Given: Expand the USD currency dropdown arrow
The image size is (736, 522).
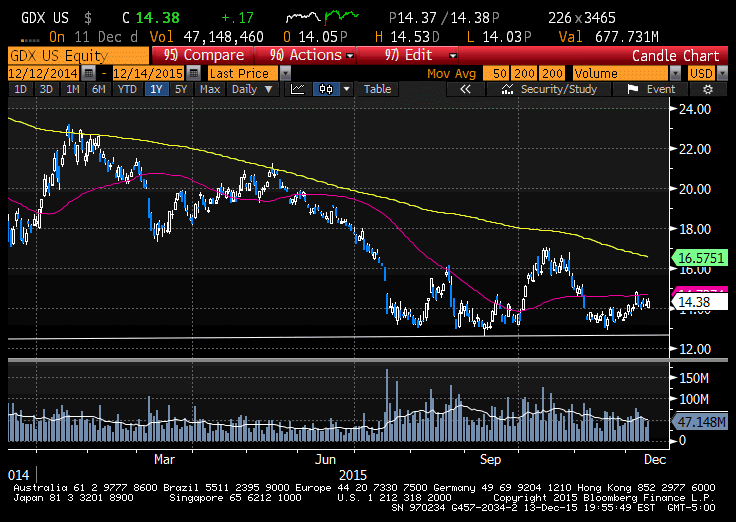Looking at the screenshot, I should tap(722, 73).
